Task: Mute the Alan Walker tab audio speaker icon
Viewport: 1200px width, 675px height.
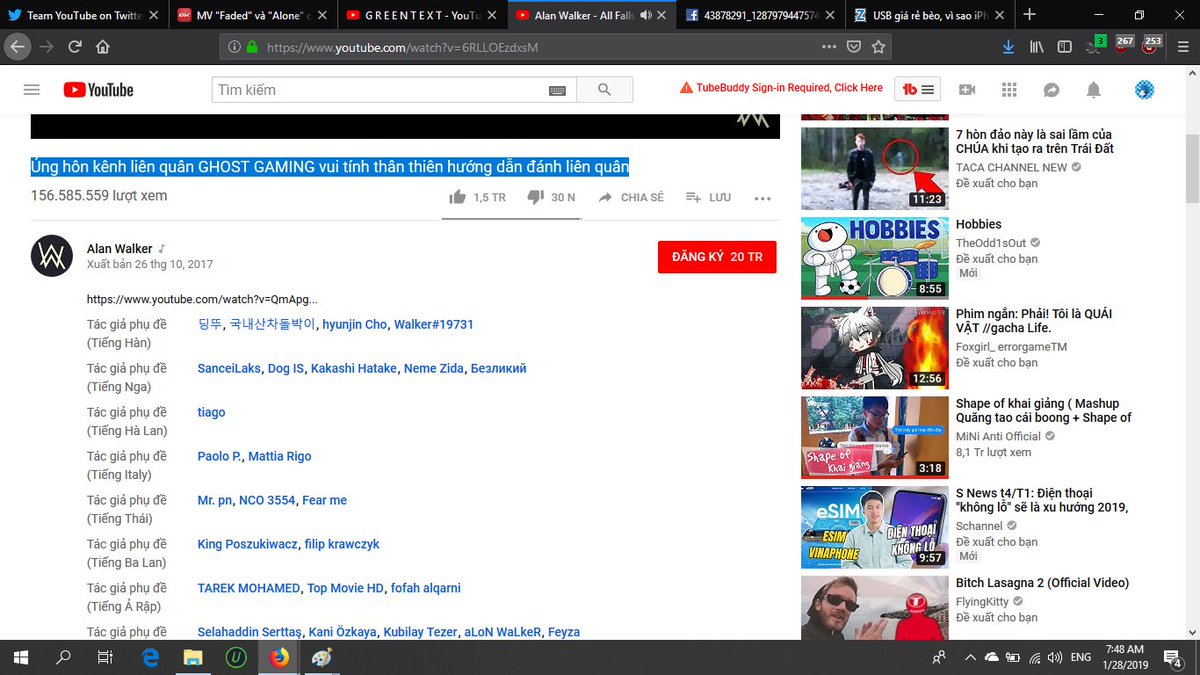Action: 645,15
